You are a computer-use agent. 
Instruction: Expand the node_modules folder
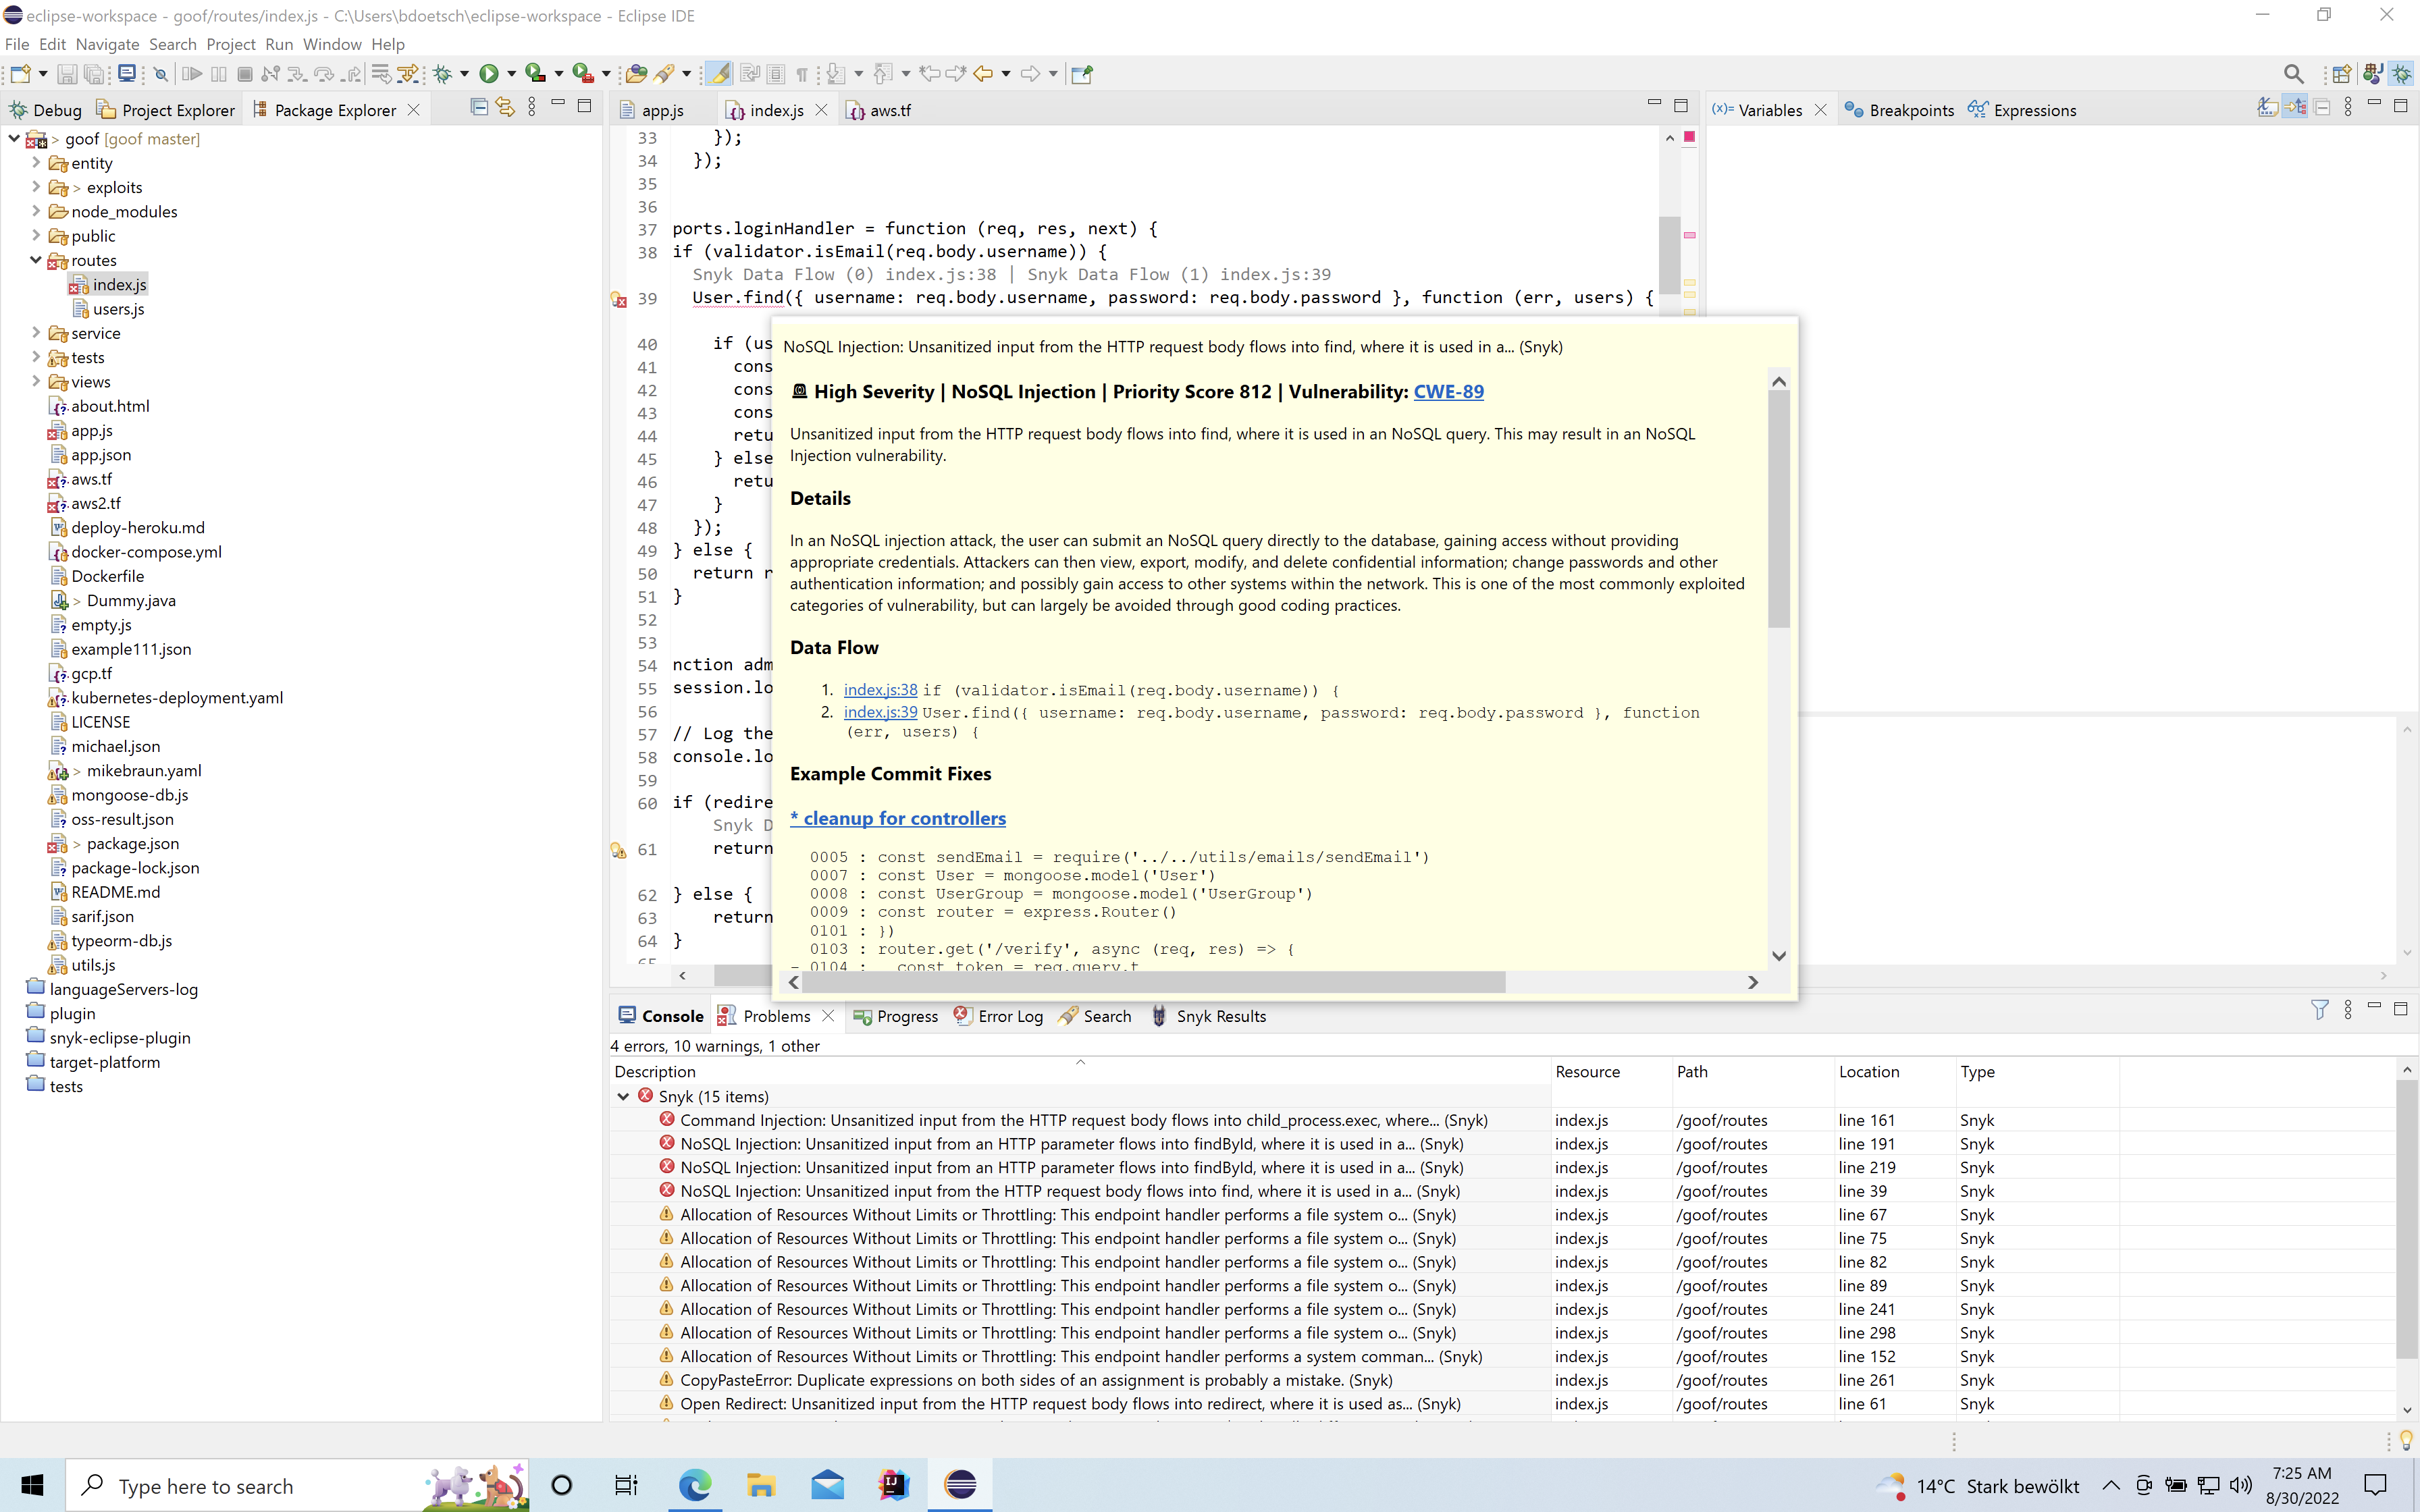(x=36, y=211)
